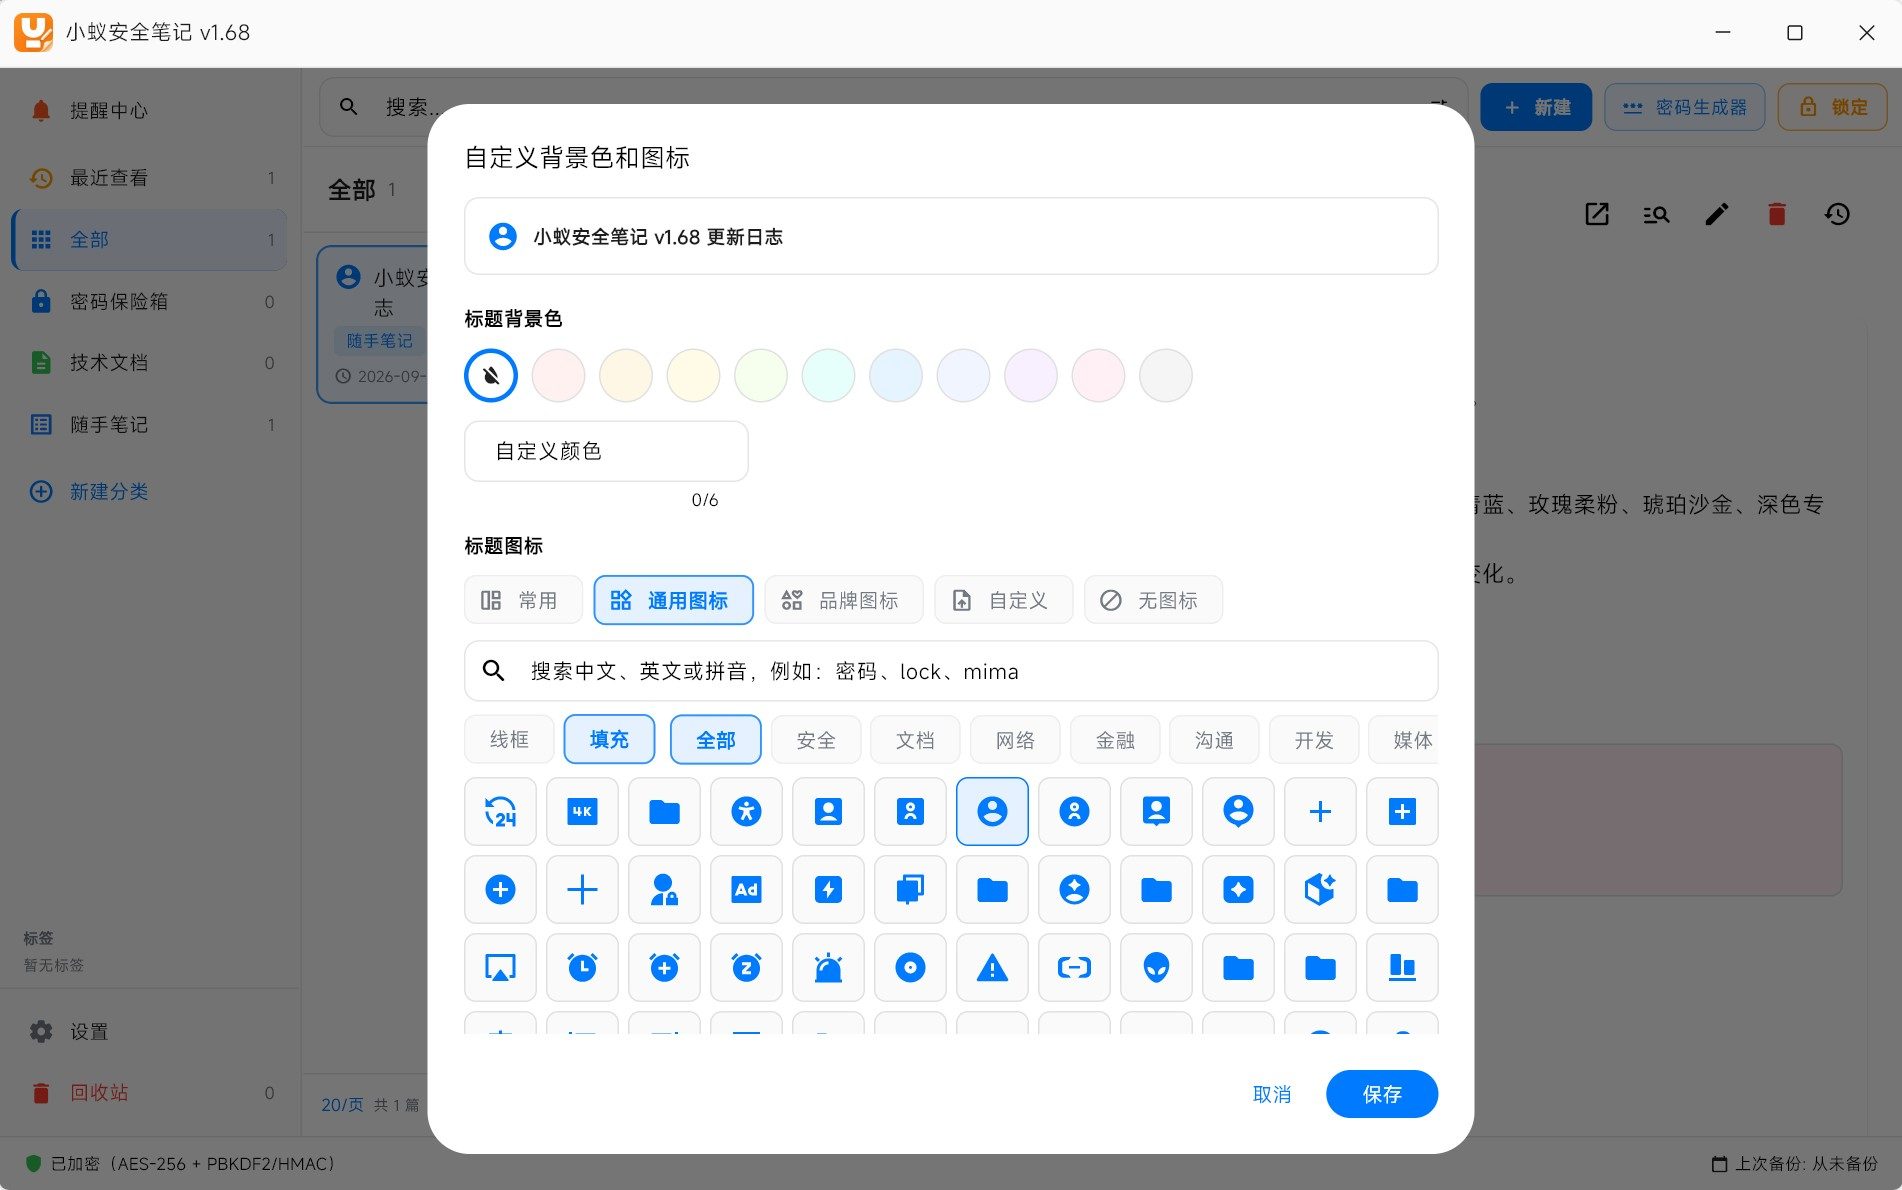Switch icon style to 线框 outline
This screenshot has width=1902, height=1190.
tap(509, 740)
